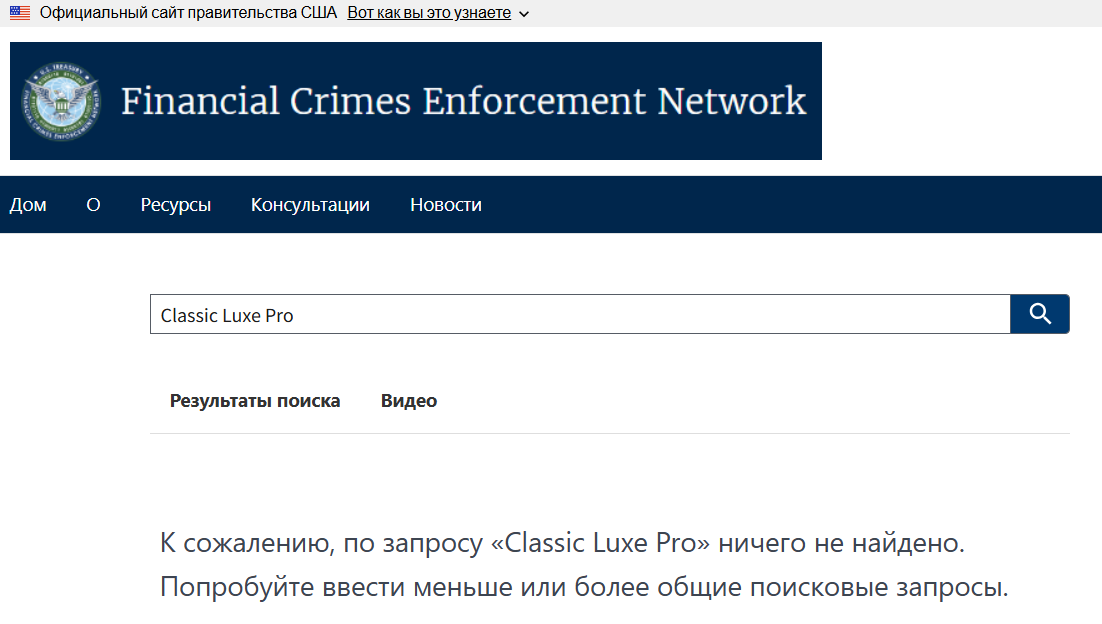
Task: Click the search magnifying glass icon
Action: click(1039, 313)
